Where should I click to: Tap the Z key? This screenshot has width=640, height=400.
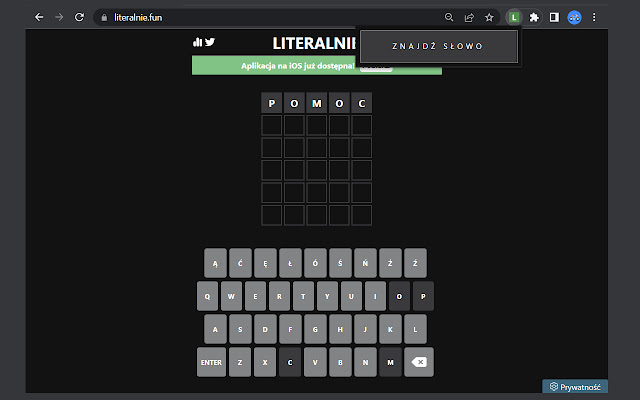pyautogui.click(x=240, y=362)
